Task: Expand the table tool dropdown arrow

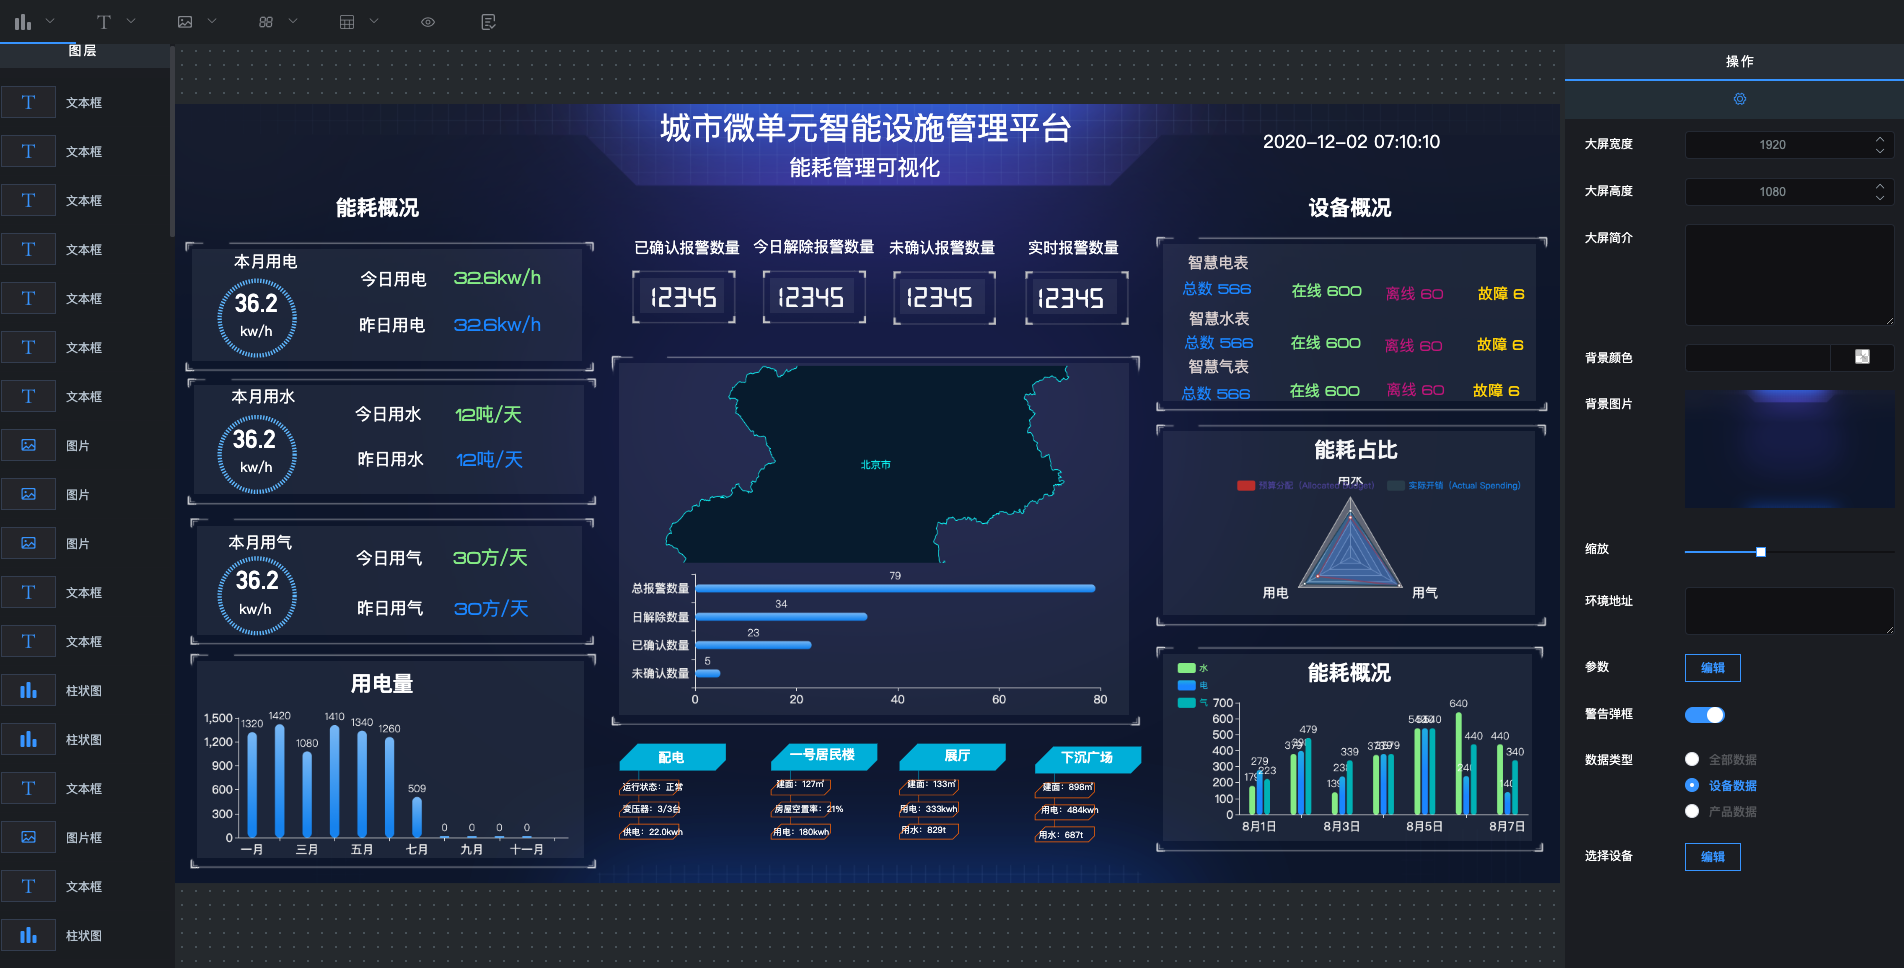Action: (x=373, y=20)
